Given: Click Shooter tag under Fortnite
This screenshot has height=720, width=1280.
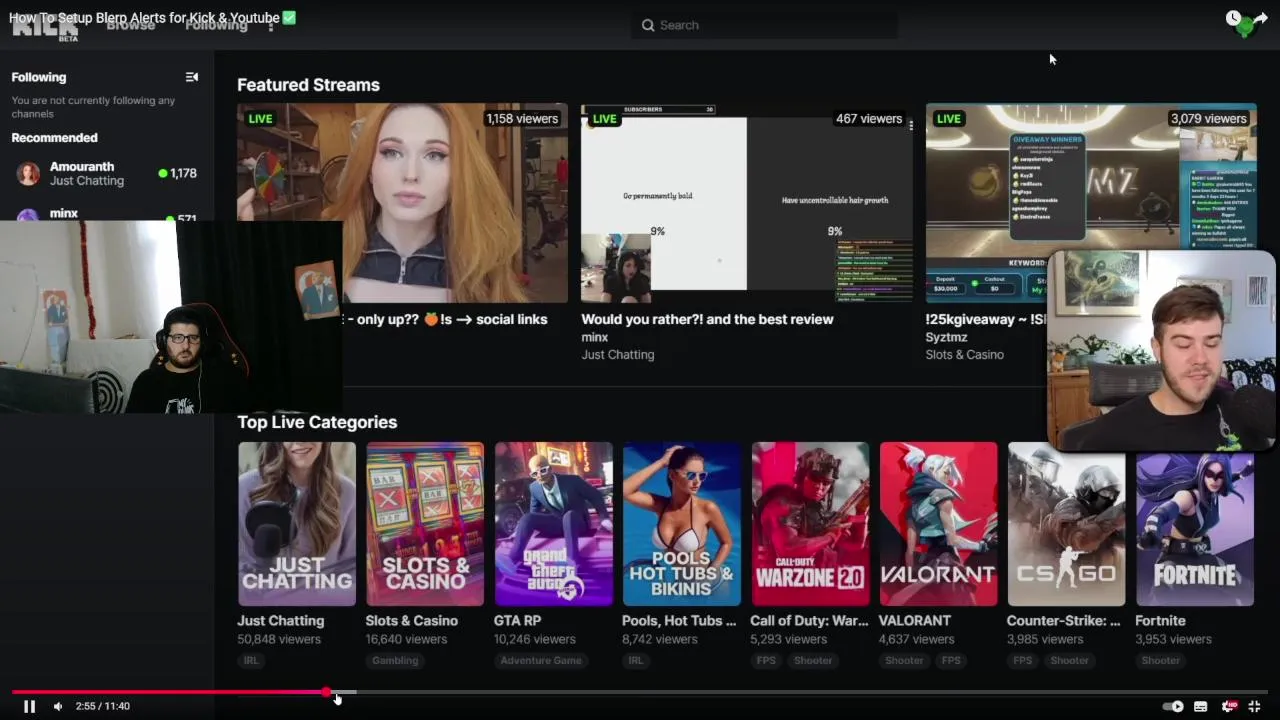Looking at the screenshot, I should pos(1161,660).
